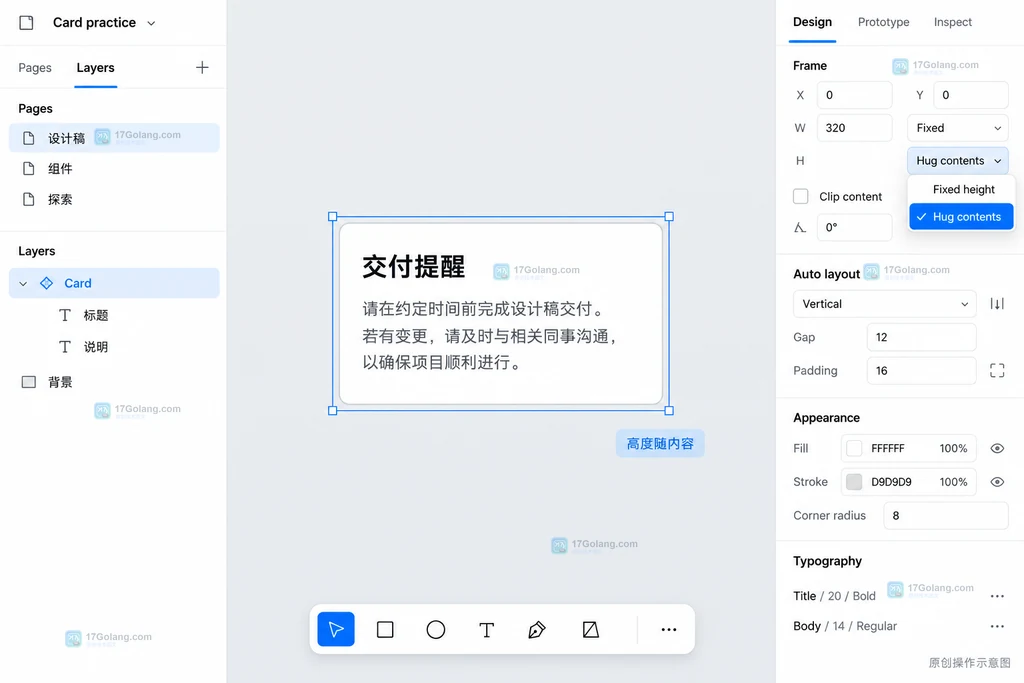The width and height of the screenshot is (1024, 683).
Task: Click the Padding input field
Action: [x=921, y=370]
